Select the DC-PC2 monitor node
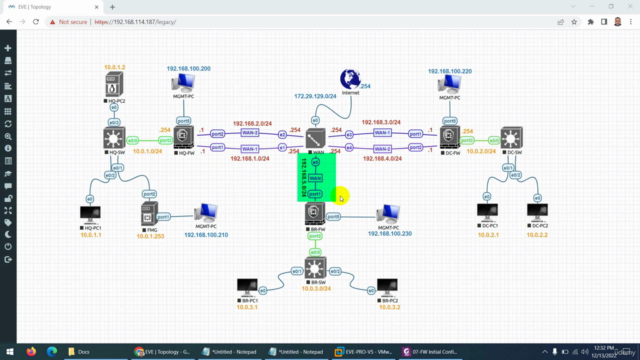640x360 pixels. coord(537,213)
